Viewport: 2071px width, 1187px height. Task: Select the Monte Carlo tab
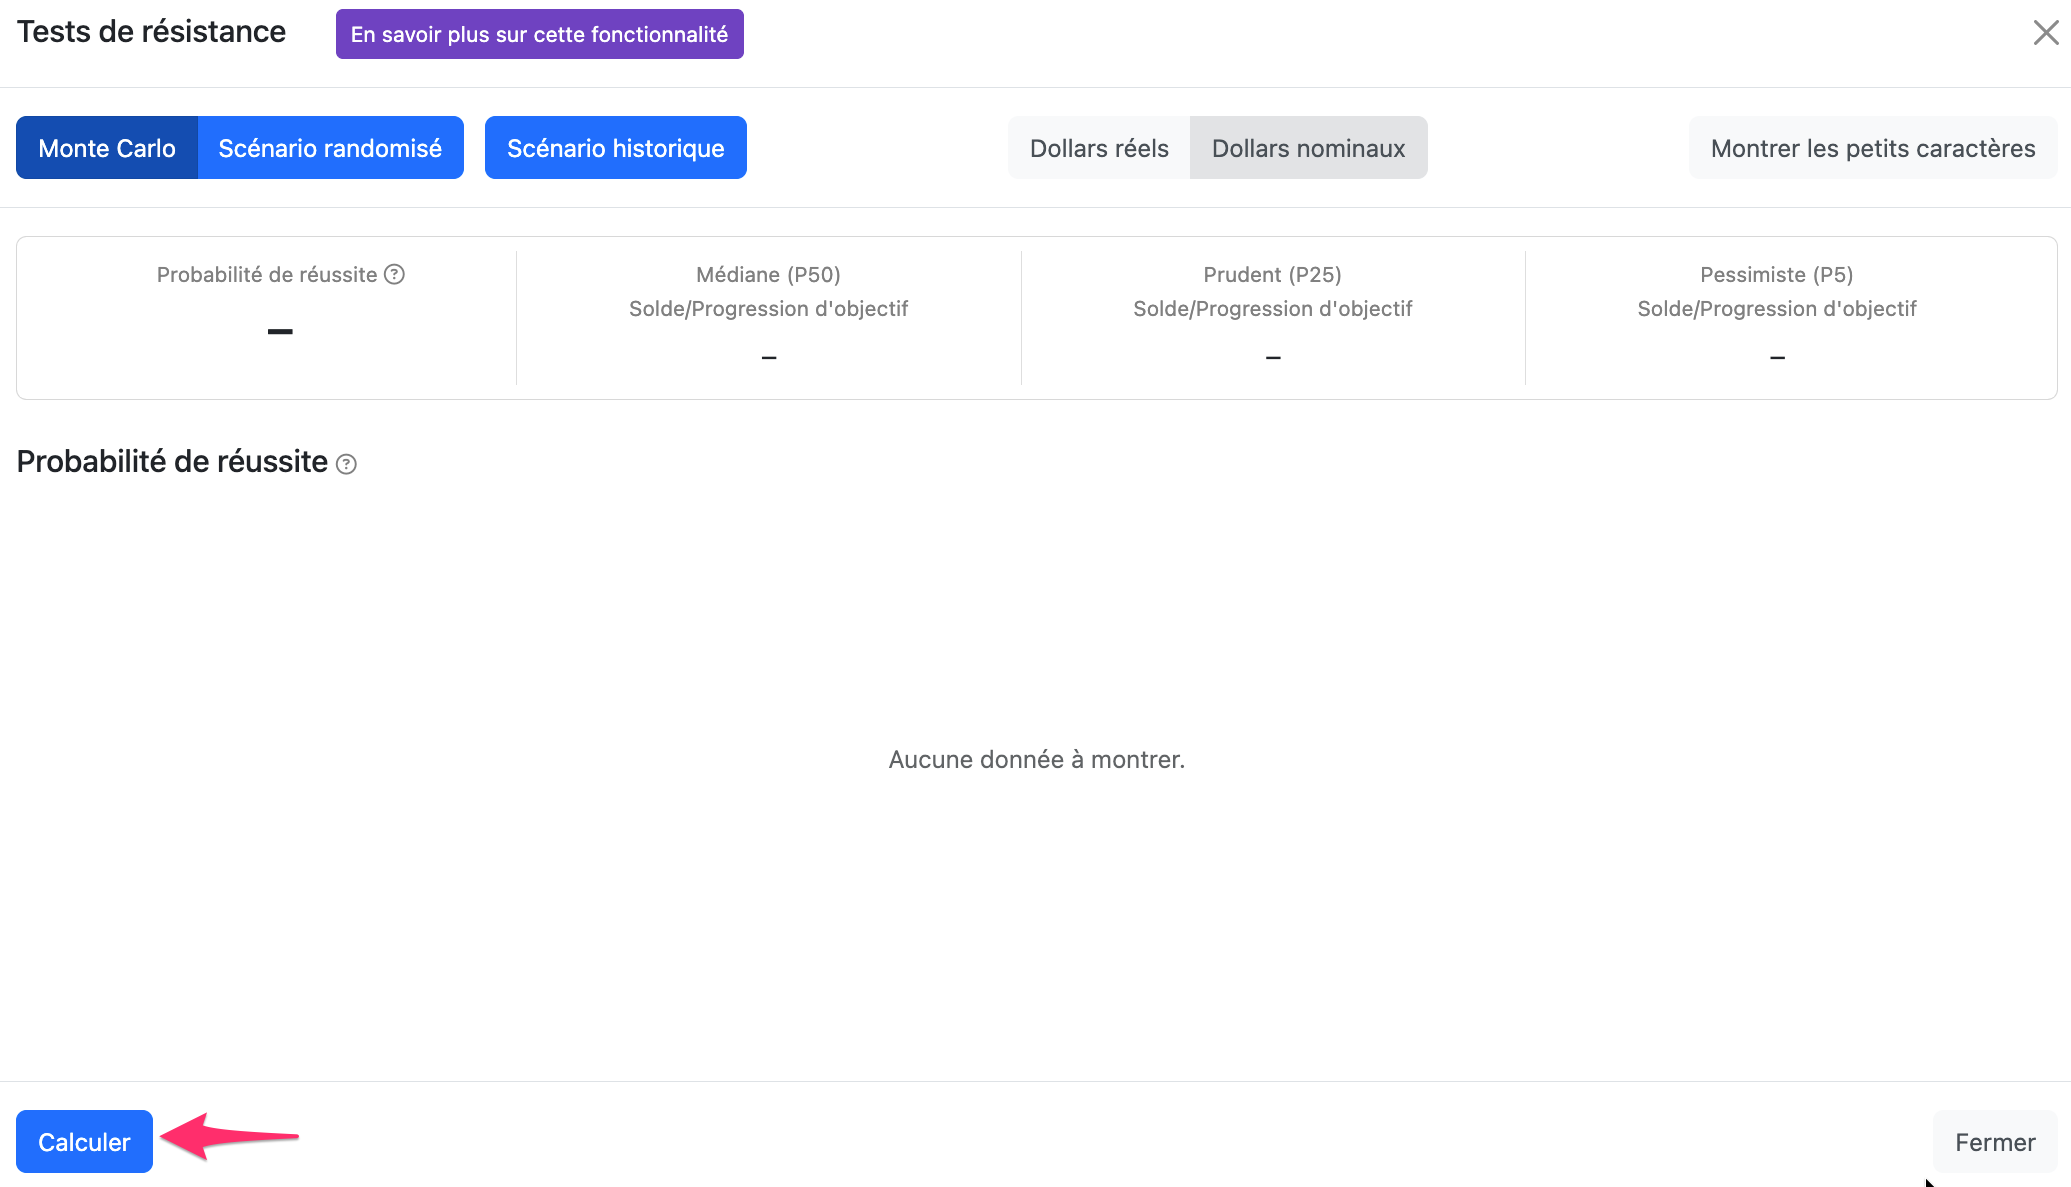coord(107,148)
